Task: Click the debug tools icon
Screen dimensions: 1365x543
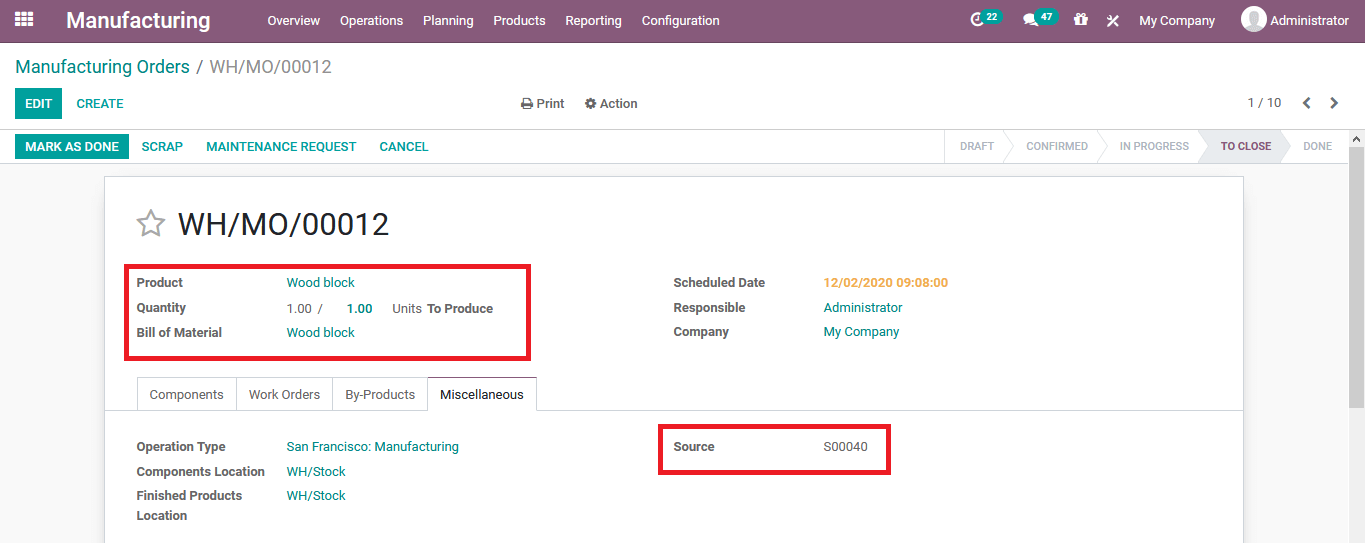Action: tap(1112, 20)
